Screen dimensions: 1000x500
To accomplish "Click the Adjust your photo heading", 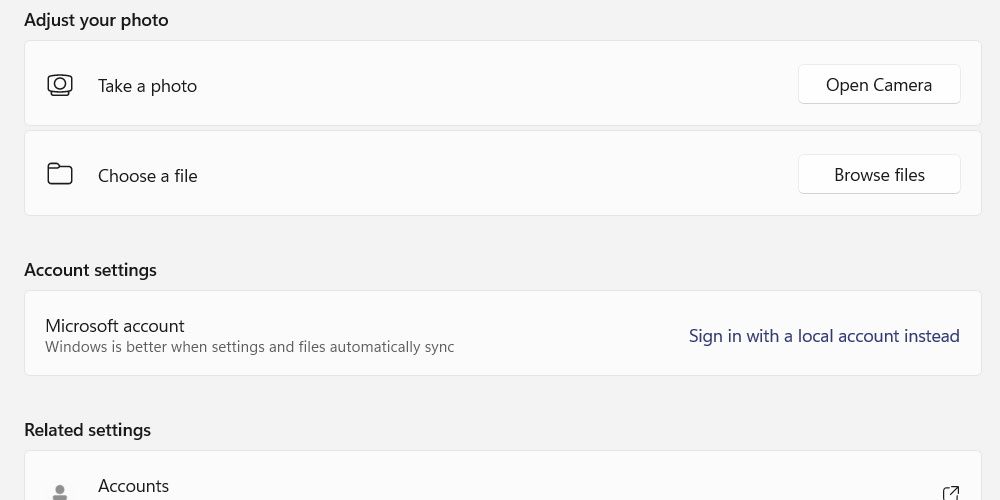I will [x=96, y=20].
